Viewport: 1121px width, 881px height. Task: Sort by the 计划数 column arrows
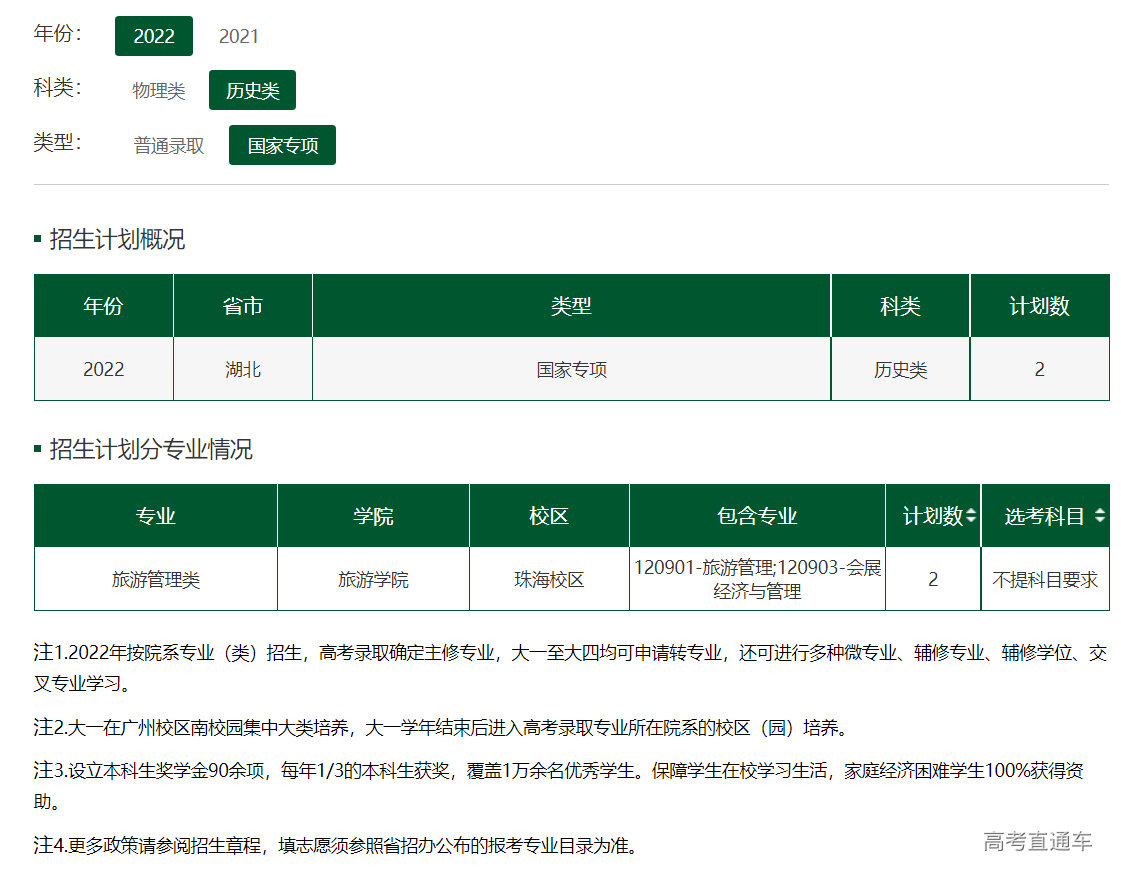point(971,516)
